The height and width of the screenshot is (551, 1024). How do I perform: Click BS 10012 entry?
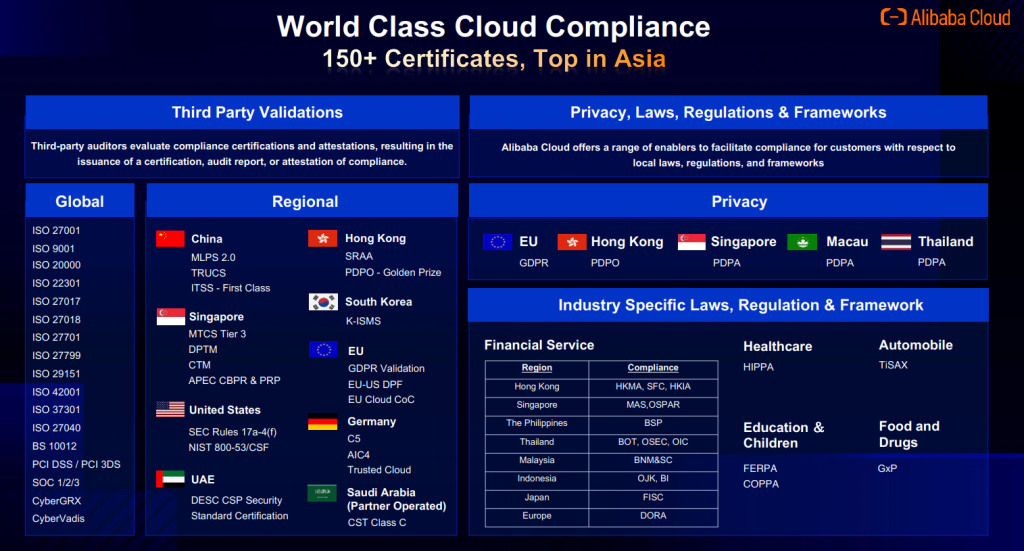tap(54, 447)
